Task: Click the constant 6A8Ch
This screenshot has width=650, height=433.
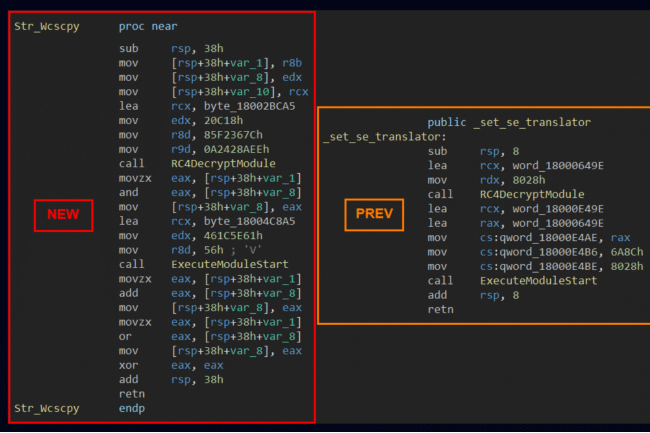Action: point(627,252)
